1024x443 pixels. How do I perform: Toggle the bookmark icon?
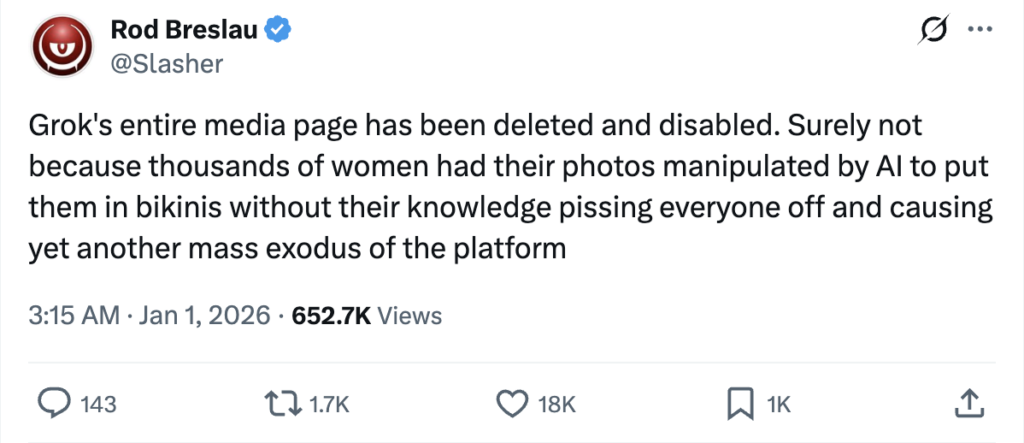coord(738,404)
